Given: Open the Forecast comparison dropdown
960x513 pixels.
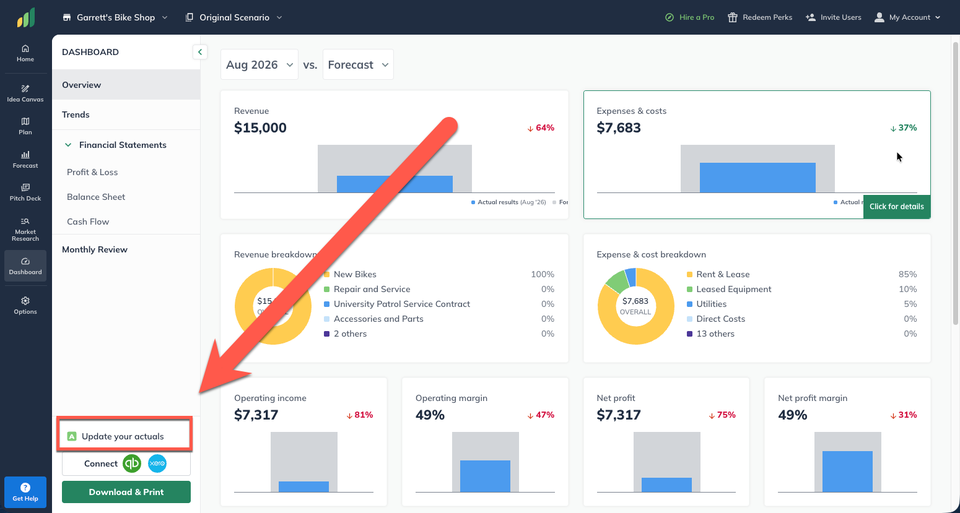Looking at the screenshot, I should [358, 64].
